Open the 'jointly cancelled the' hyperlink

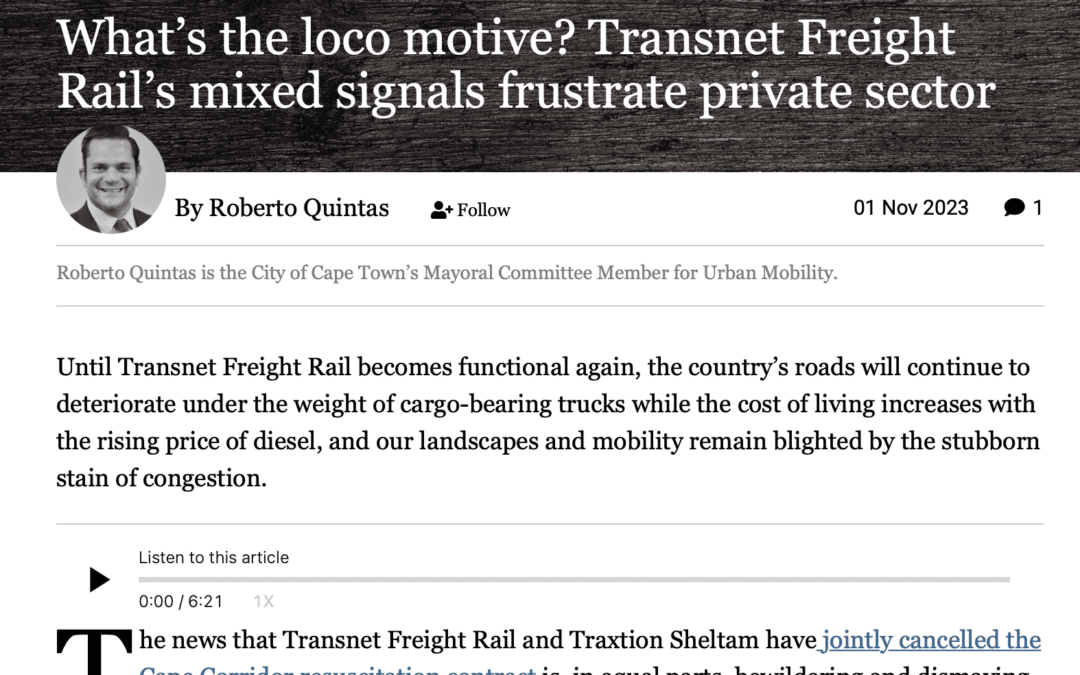coord(932,640)
